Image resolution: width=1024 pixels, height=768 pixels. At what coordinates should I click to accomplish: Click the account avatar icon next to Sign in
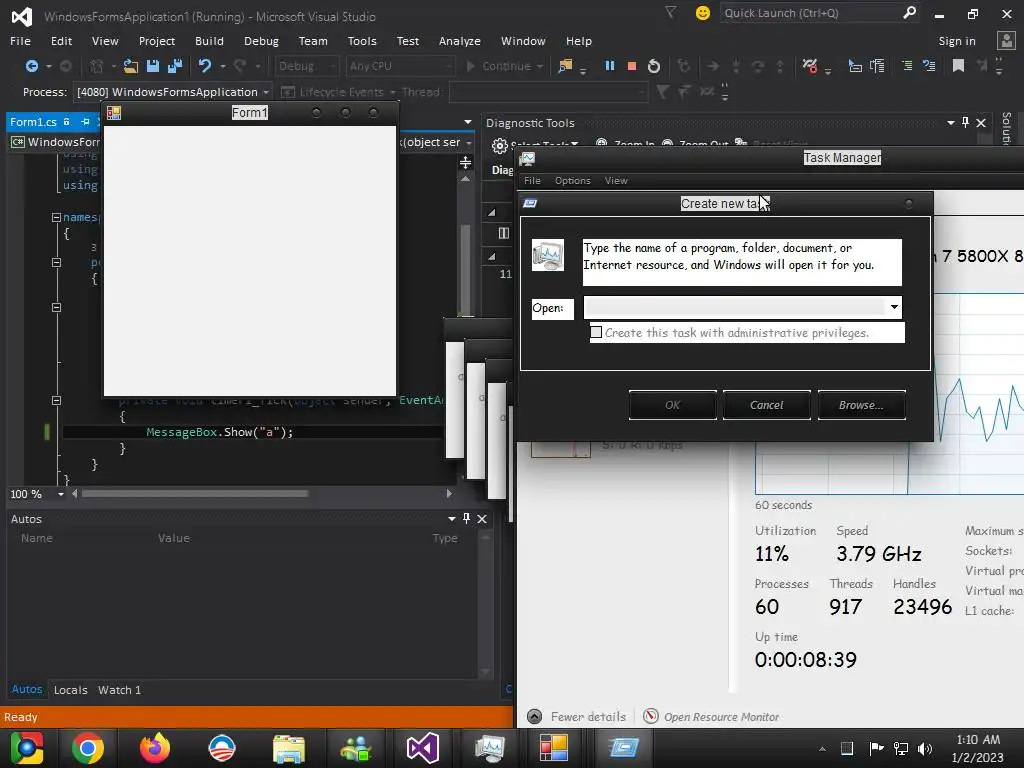[1006, 40]
